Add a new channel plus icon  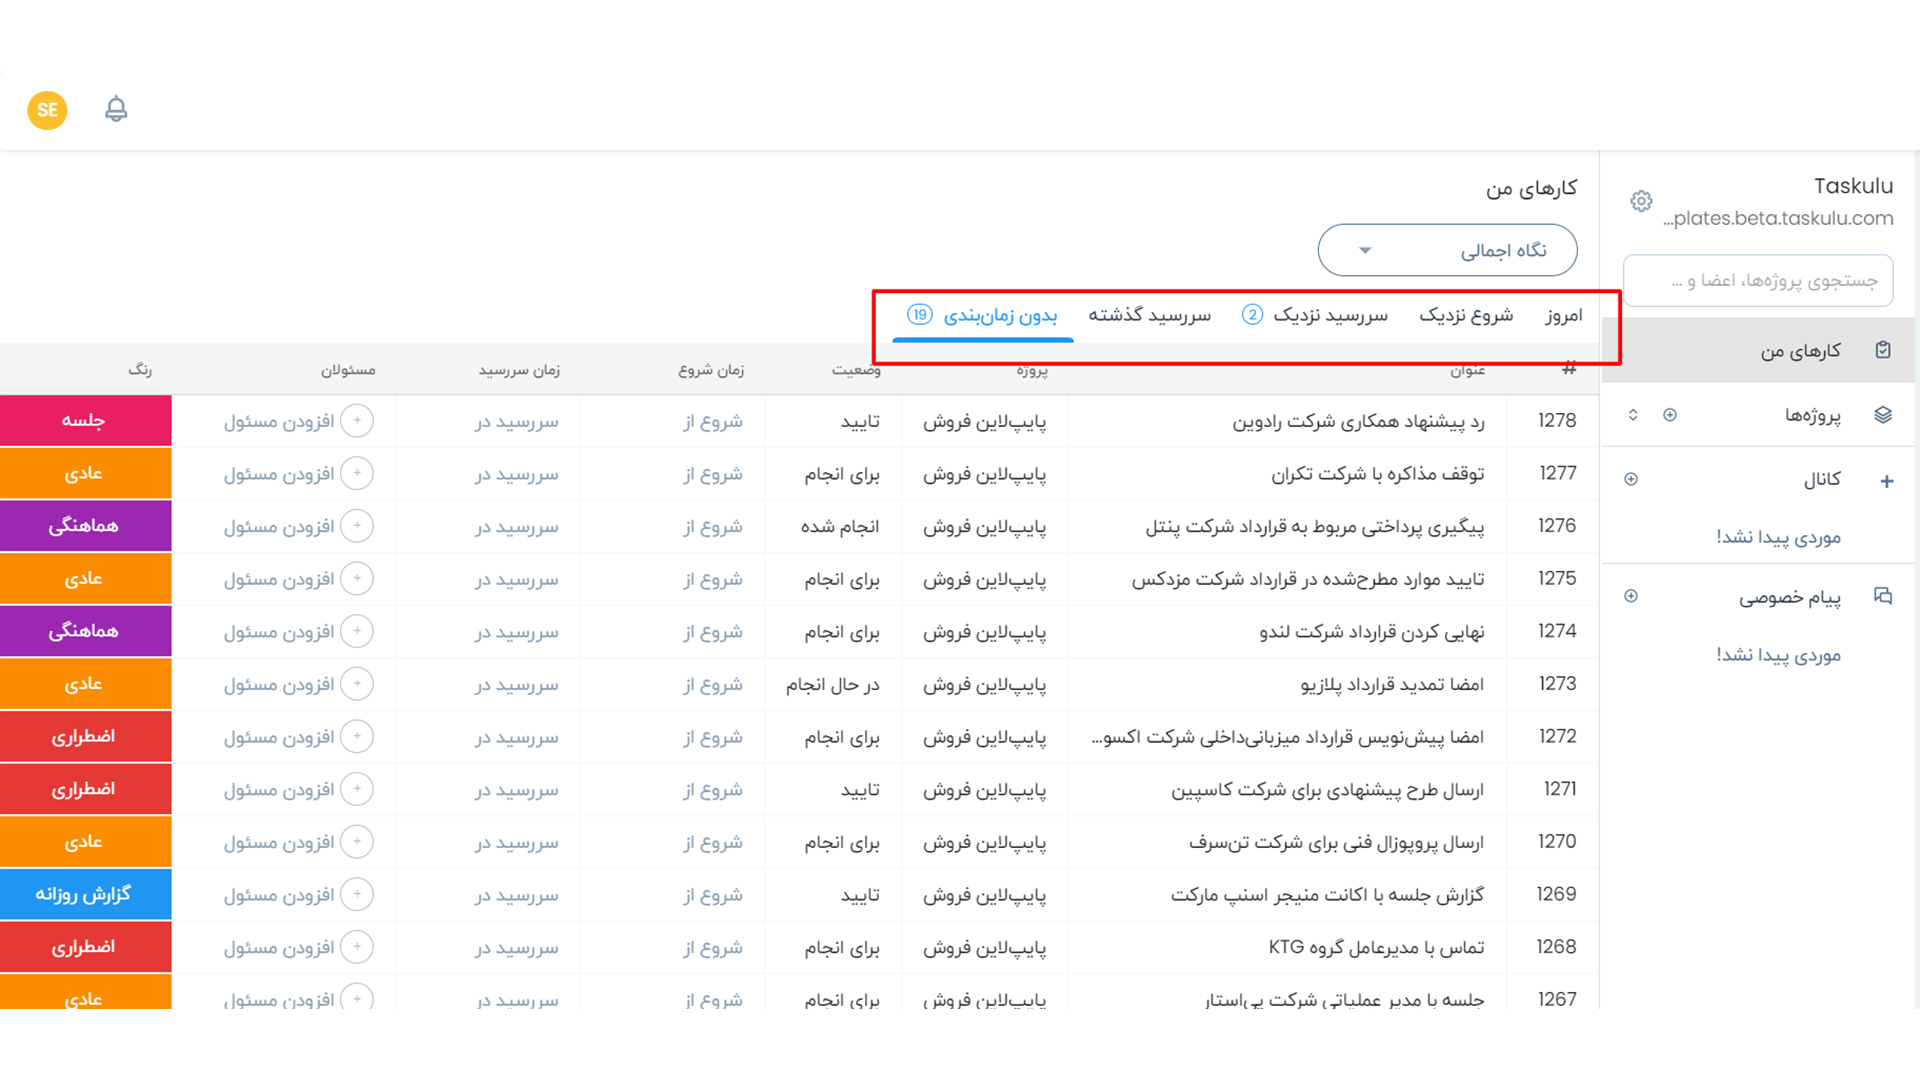point(1631,479)
